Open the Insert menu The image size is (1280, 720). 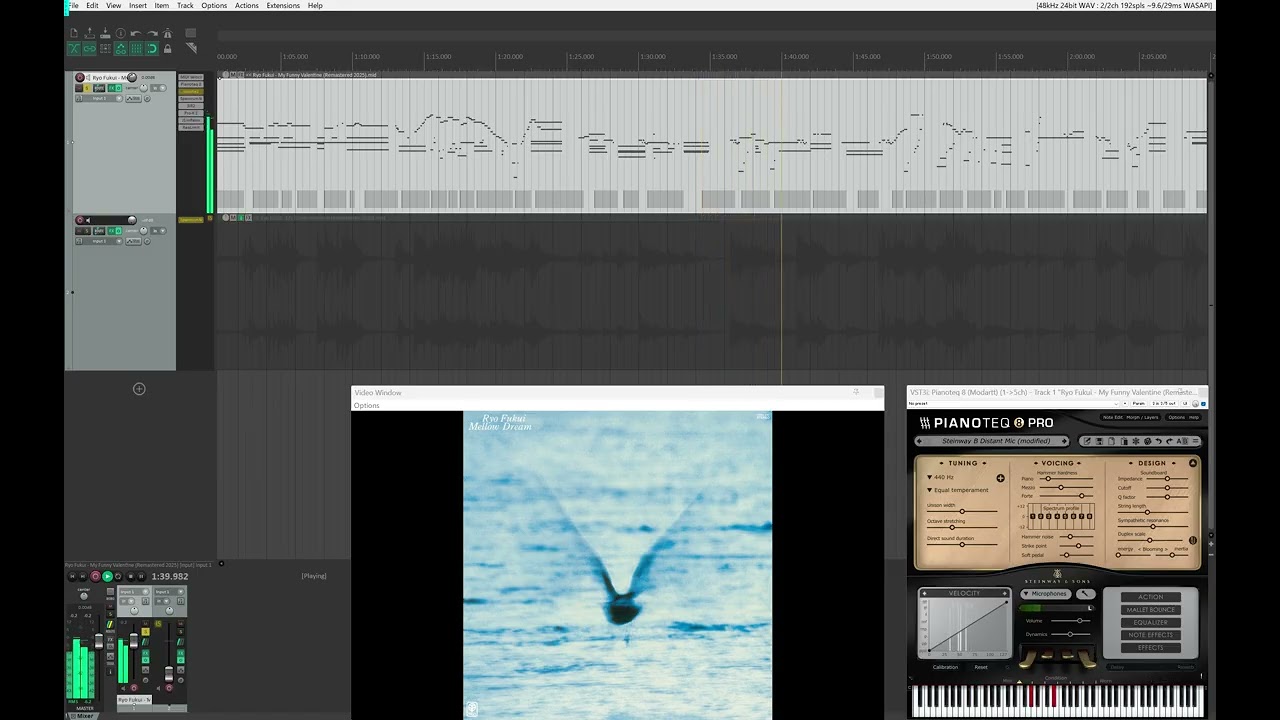(138, 6)
